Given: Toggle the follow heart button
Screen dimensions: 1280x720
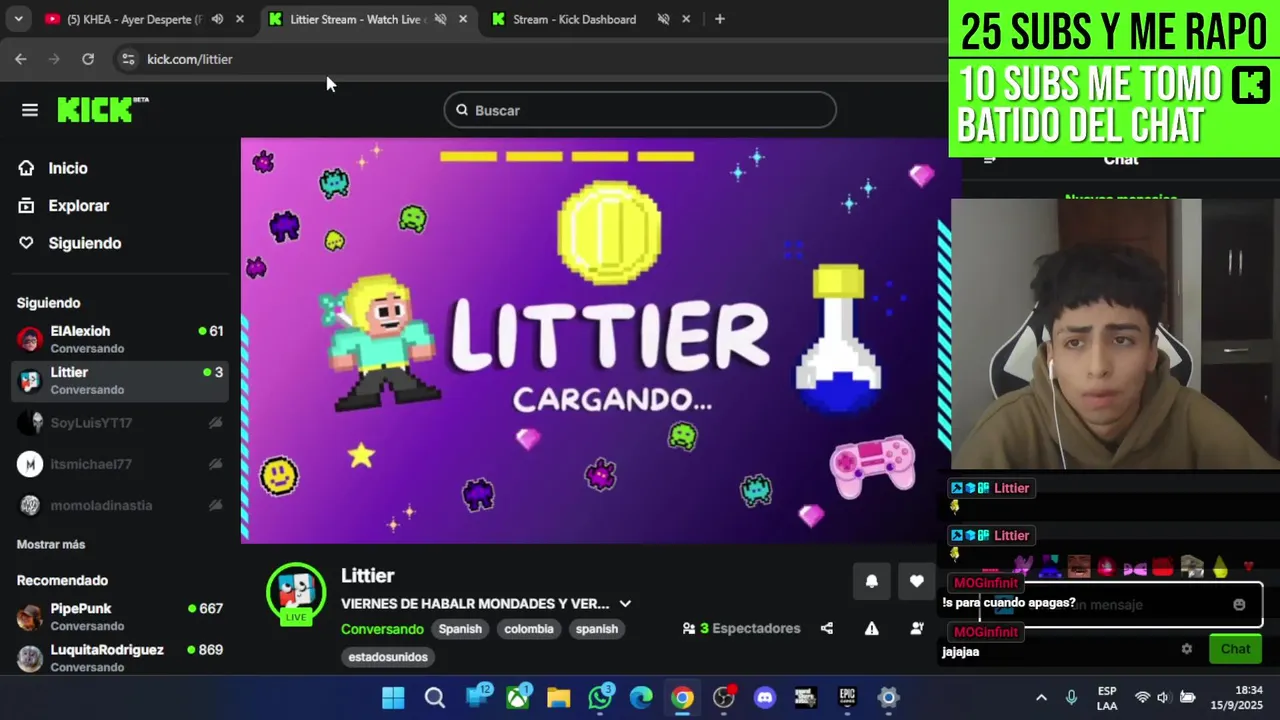Looking at the screenshot, I should pos(916,581).
